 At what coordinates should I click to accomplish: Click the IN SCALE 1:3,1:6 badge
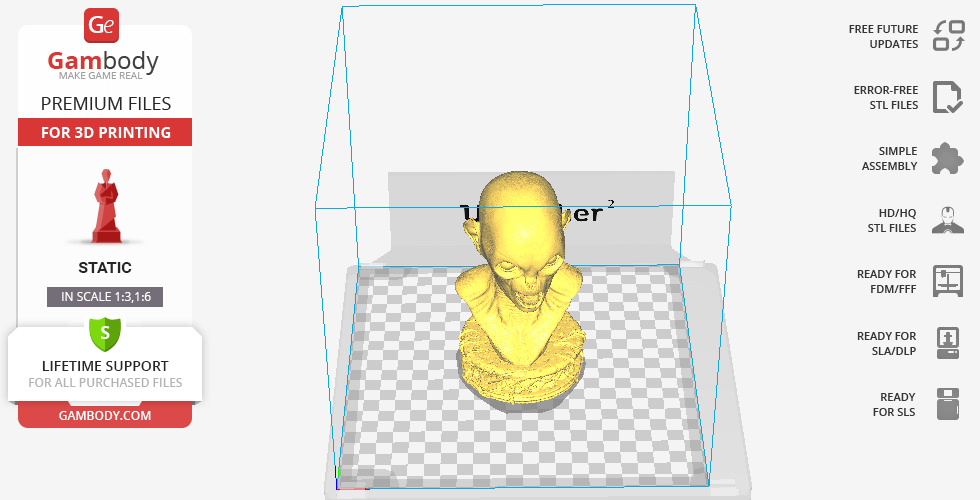coord(105,297)
